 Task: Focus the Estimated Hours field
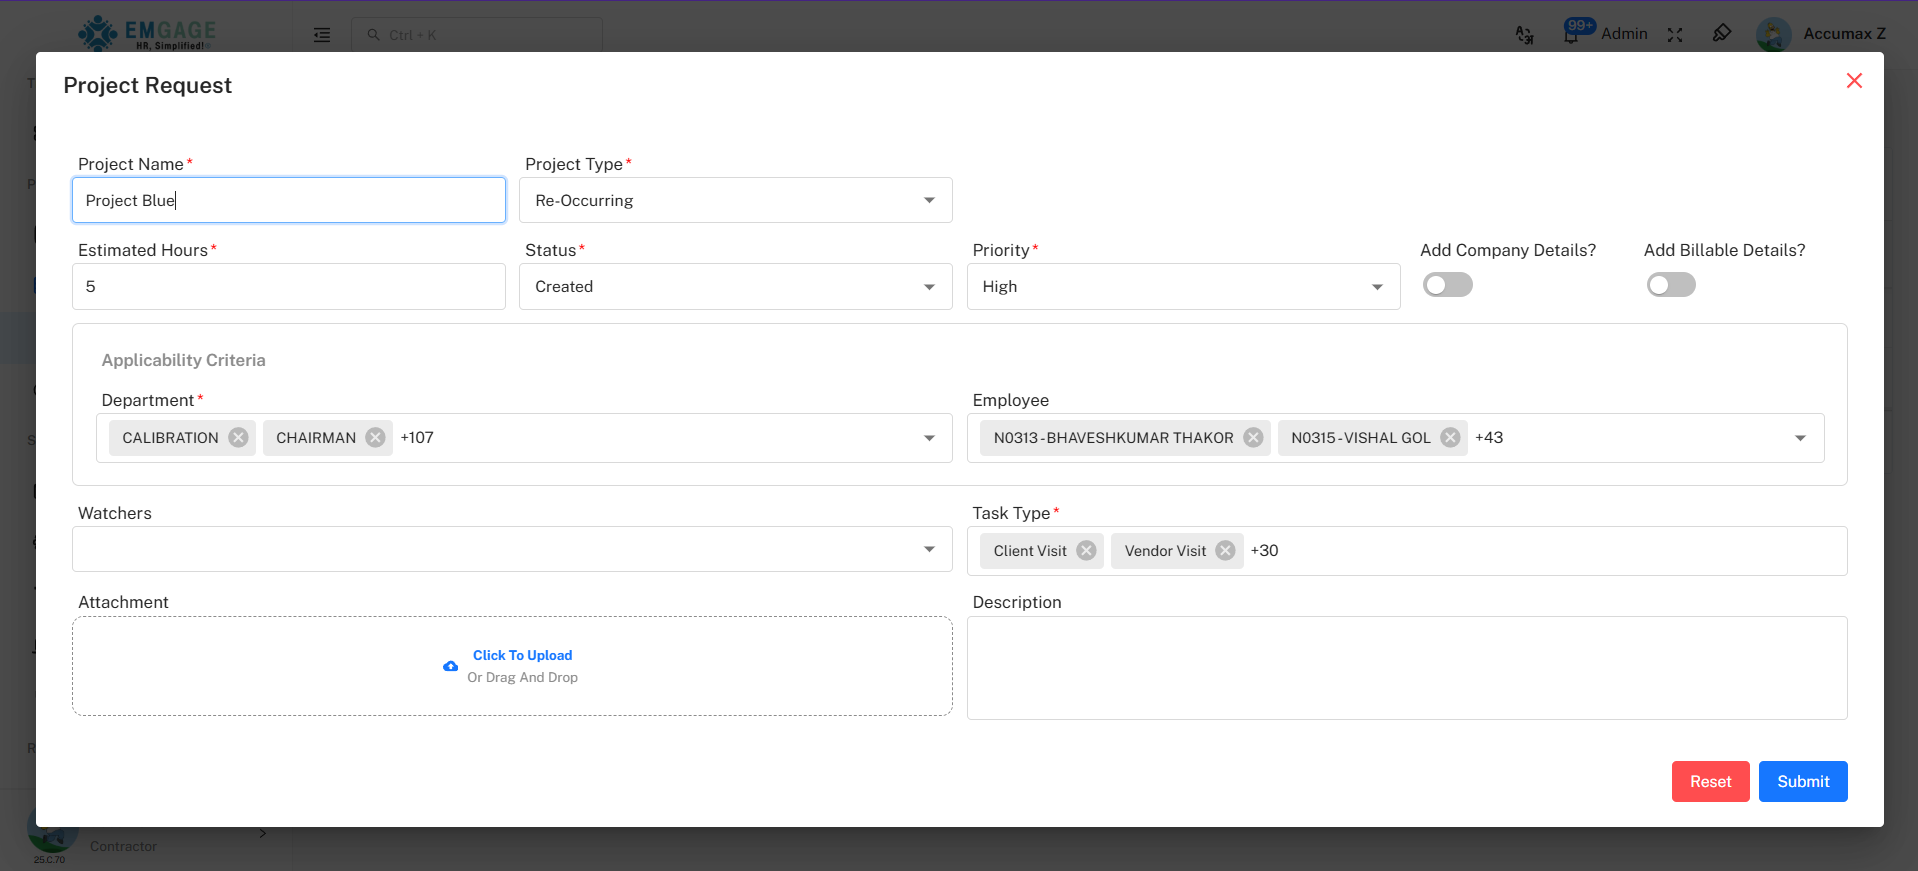[x=289, y=287]
